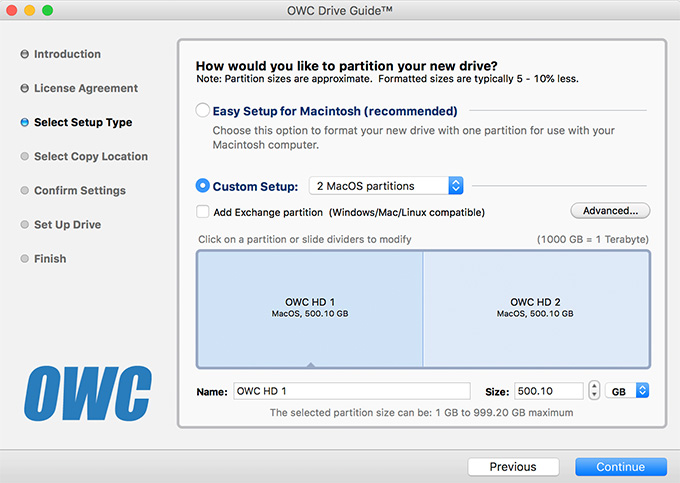
Task: Click the blue bullet beside Select Setup Type
Action: coord(25,122)
